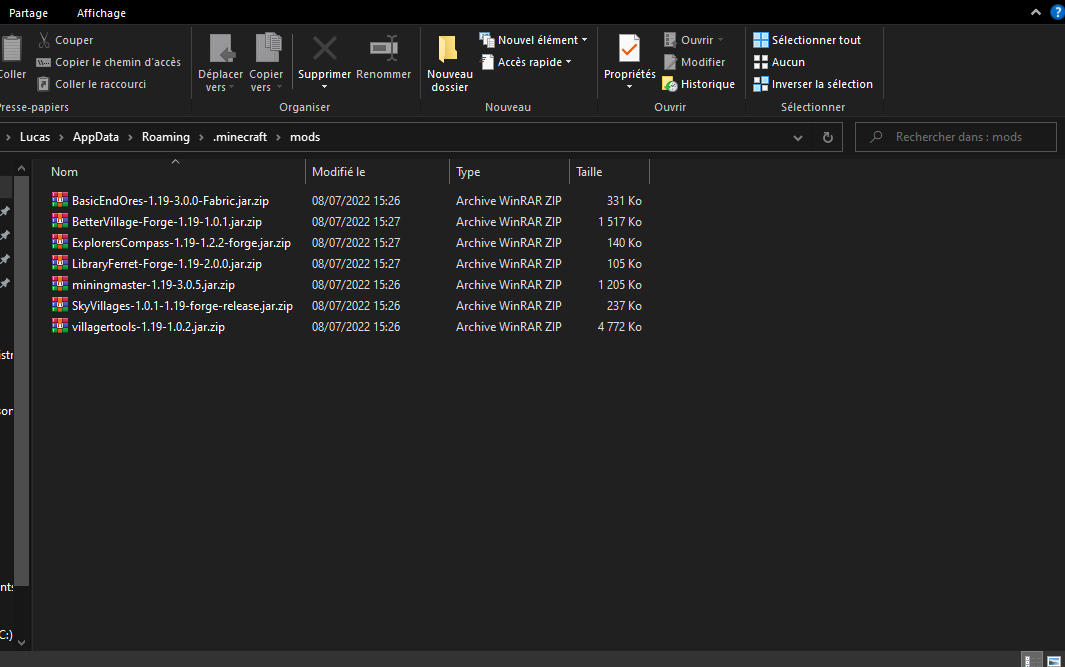Switch to large icons view in status bar
This screenshot has width=1065, height=667.
tap(1053, 660)
